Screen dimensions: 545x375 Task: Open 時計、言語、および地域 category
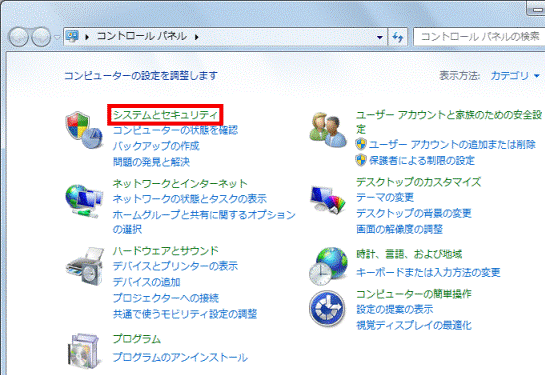pos(409,254)
